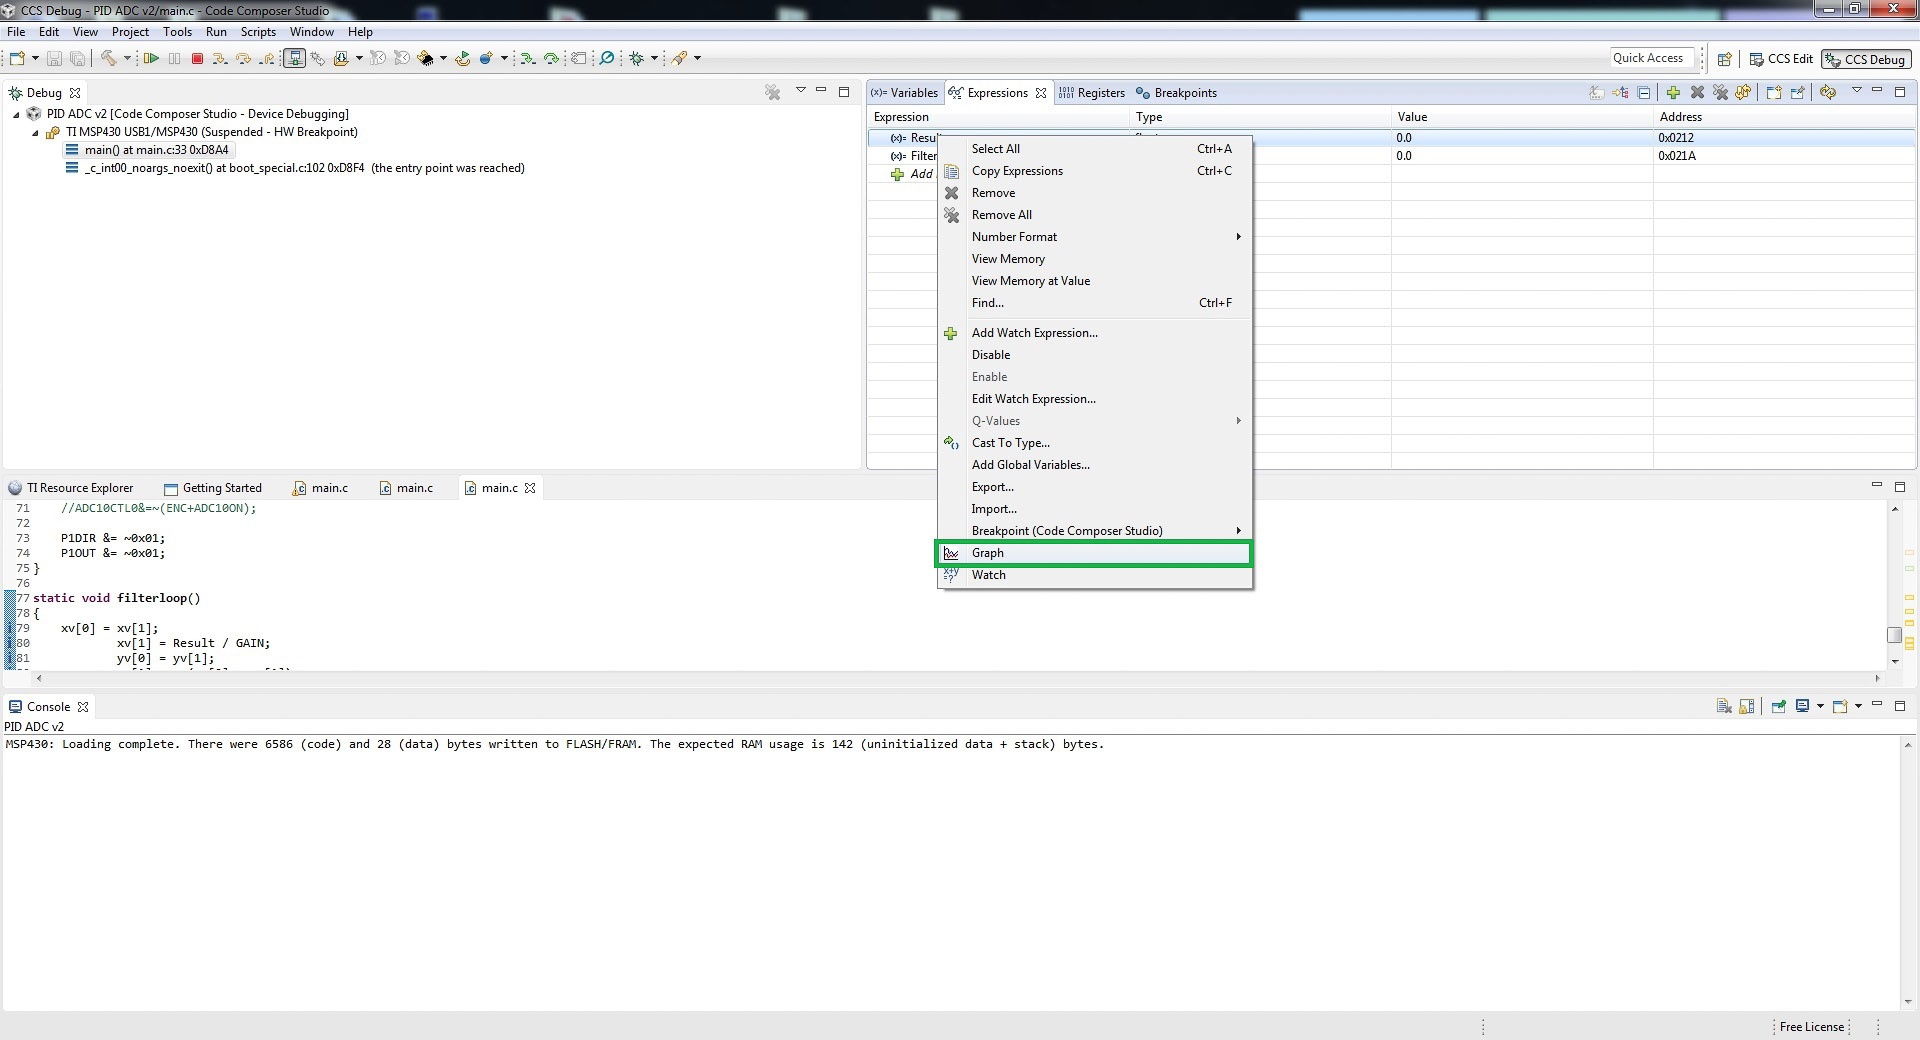Image resolution: width=1920 pixels, height=1040 pixels.
Task: Click the CCS Debug perspective button
Action: [1865, 59]
